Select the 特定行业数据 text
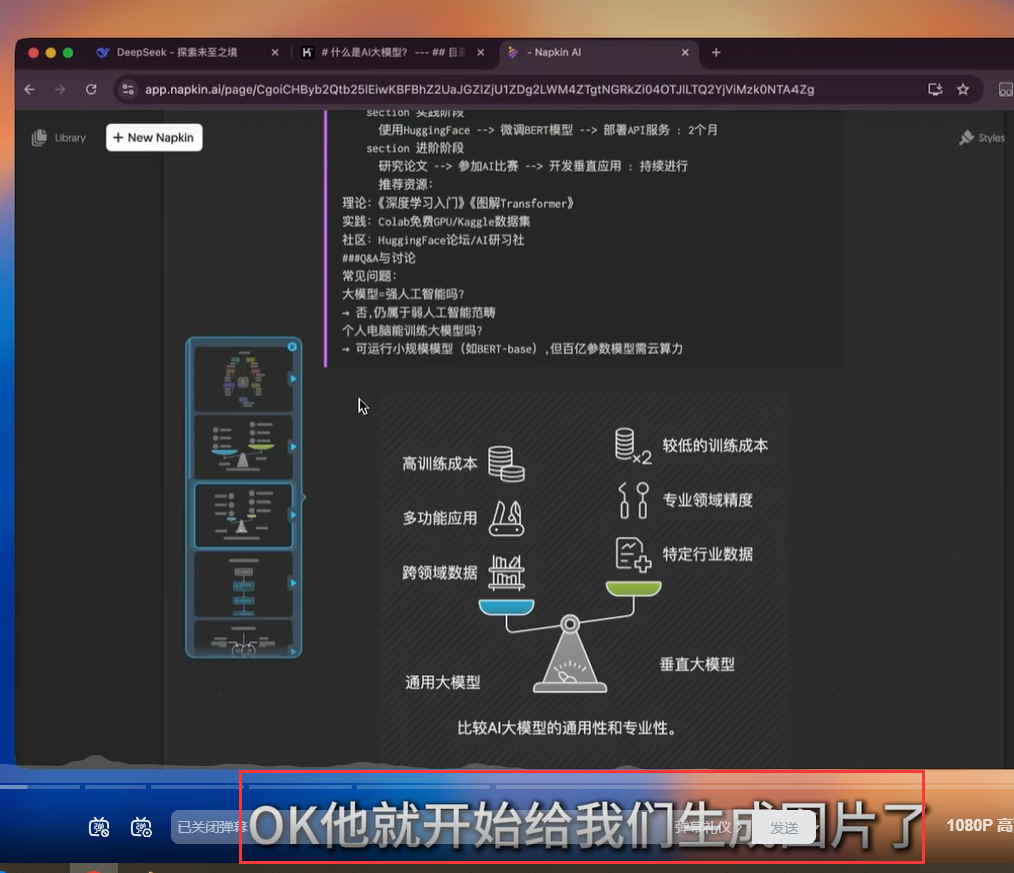The width and height of the screenshot is (1014, 873). tap(707, 554)
